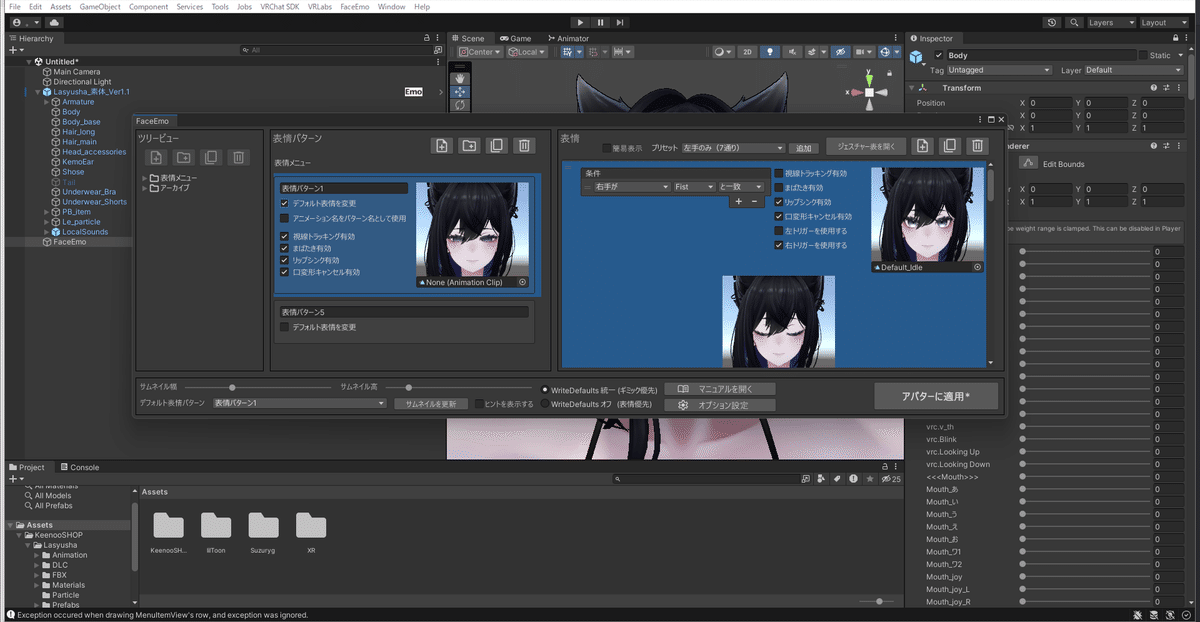
Task: Toggle デフォルト表情を変更 for 表情パターン1
Action: (x=285, y=203)
